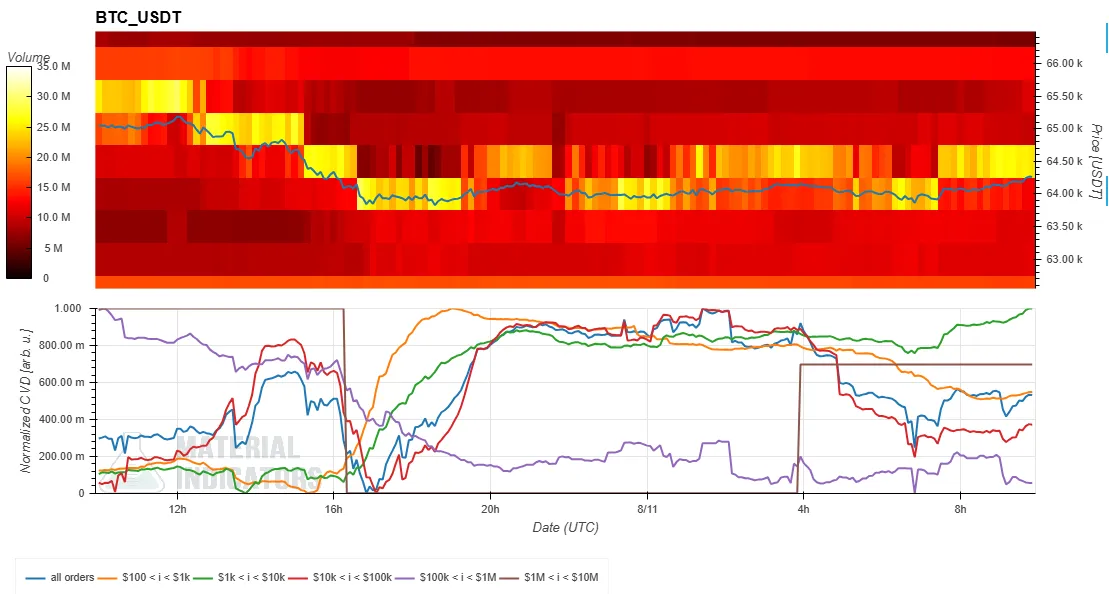Click the '20h' time axis tick
The image size is (1109, 594).
pyautogui.click(x=490, y=508)
